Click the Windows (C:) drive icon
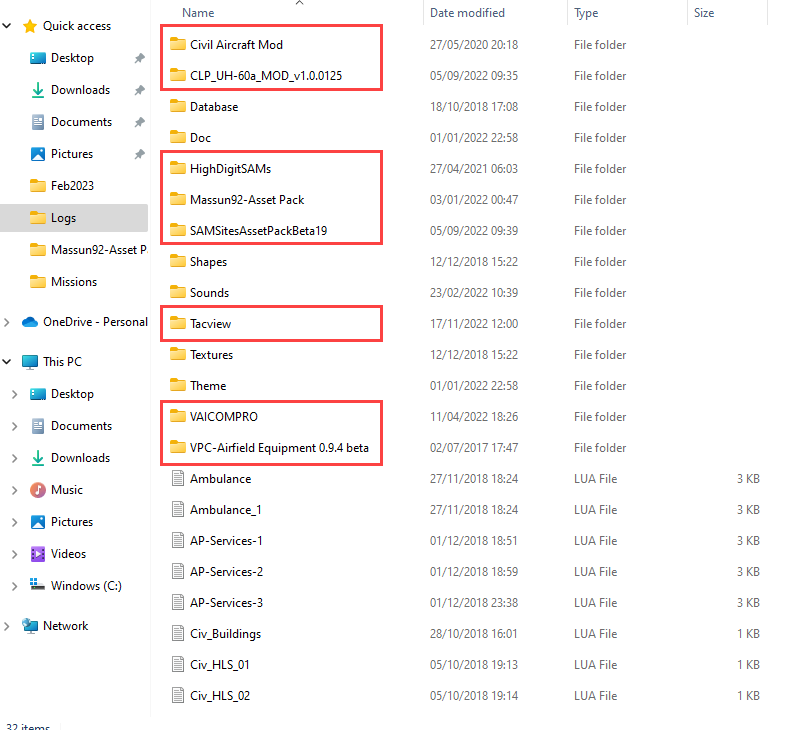This screenshot has width=812, height=730. (x=38, y=585)
